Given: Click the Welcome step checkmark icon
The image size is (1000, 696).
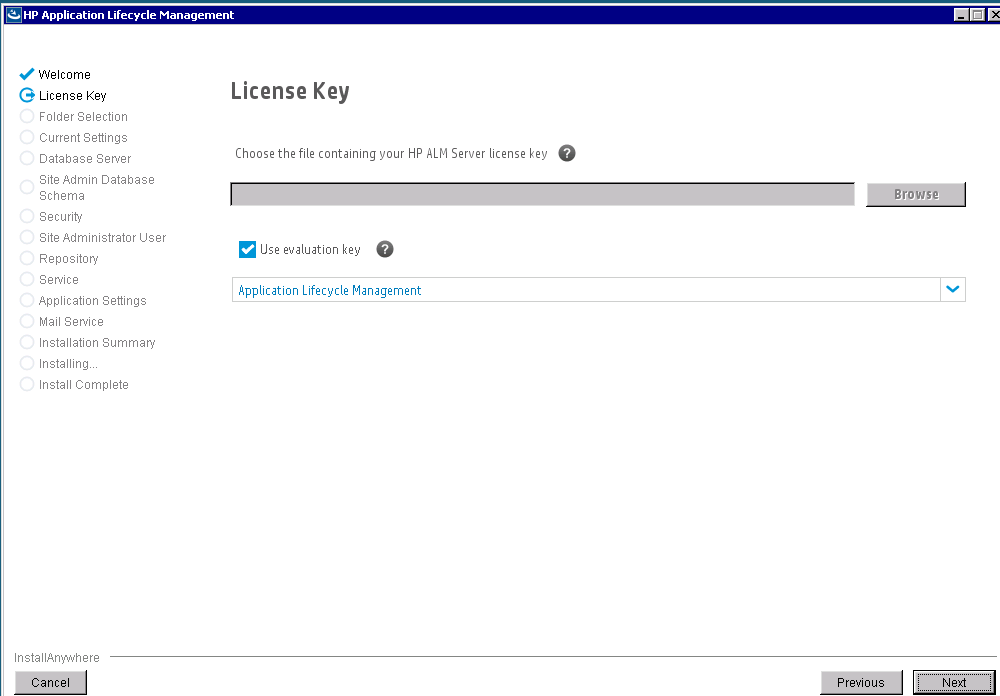Looking at the screenshot, I should [27, 74].
